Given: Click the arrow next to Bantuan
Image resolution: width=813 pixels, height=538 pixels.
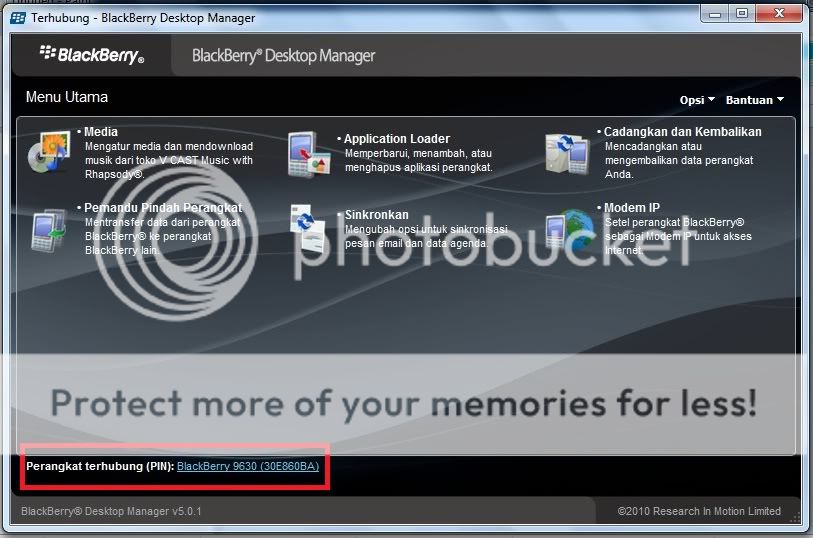Looking at the screenshot, I should tap(780, 99).
